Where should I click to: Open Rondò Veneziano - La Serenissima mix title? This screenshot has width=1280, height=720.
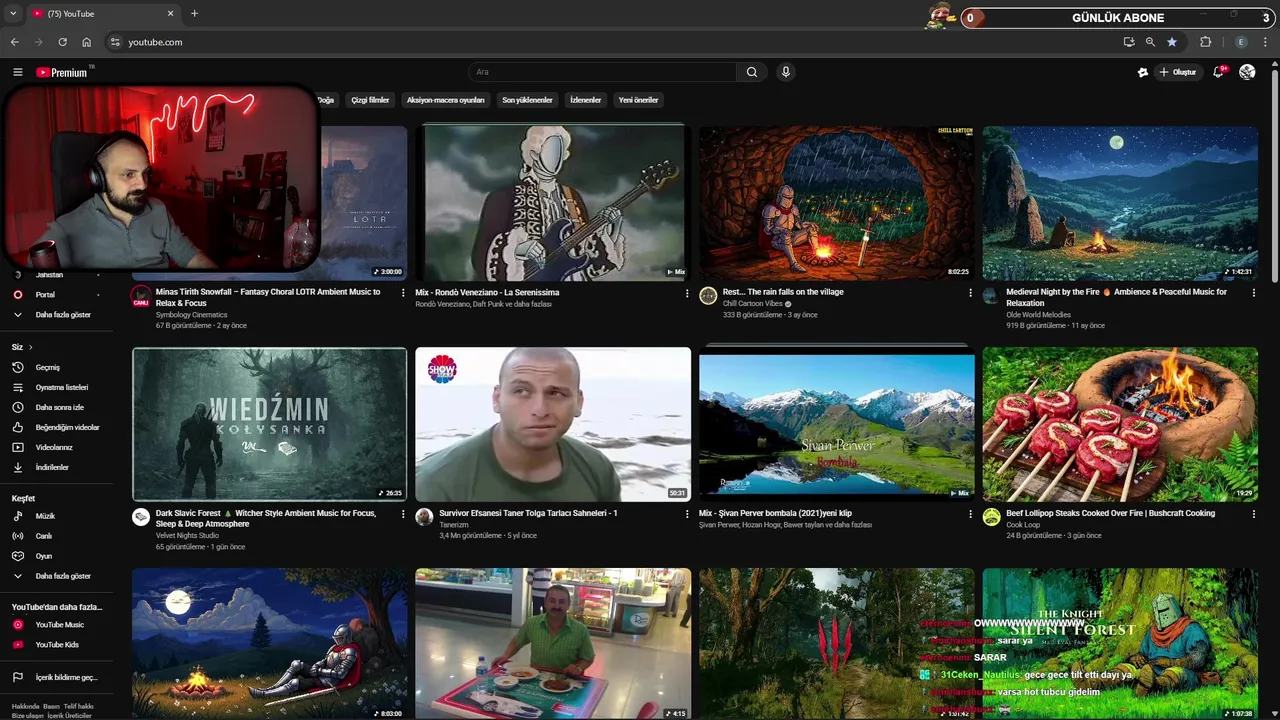coord(487,292)
